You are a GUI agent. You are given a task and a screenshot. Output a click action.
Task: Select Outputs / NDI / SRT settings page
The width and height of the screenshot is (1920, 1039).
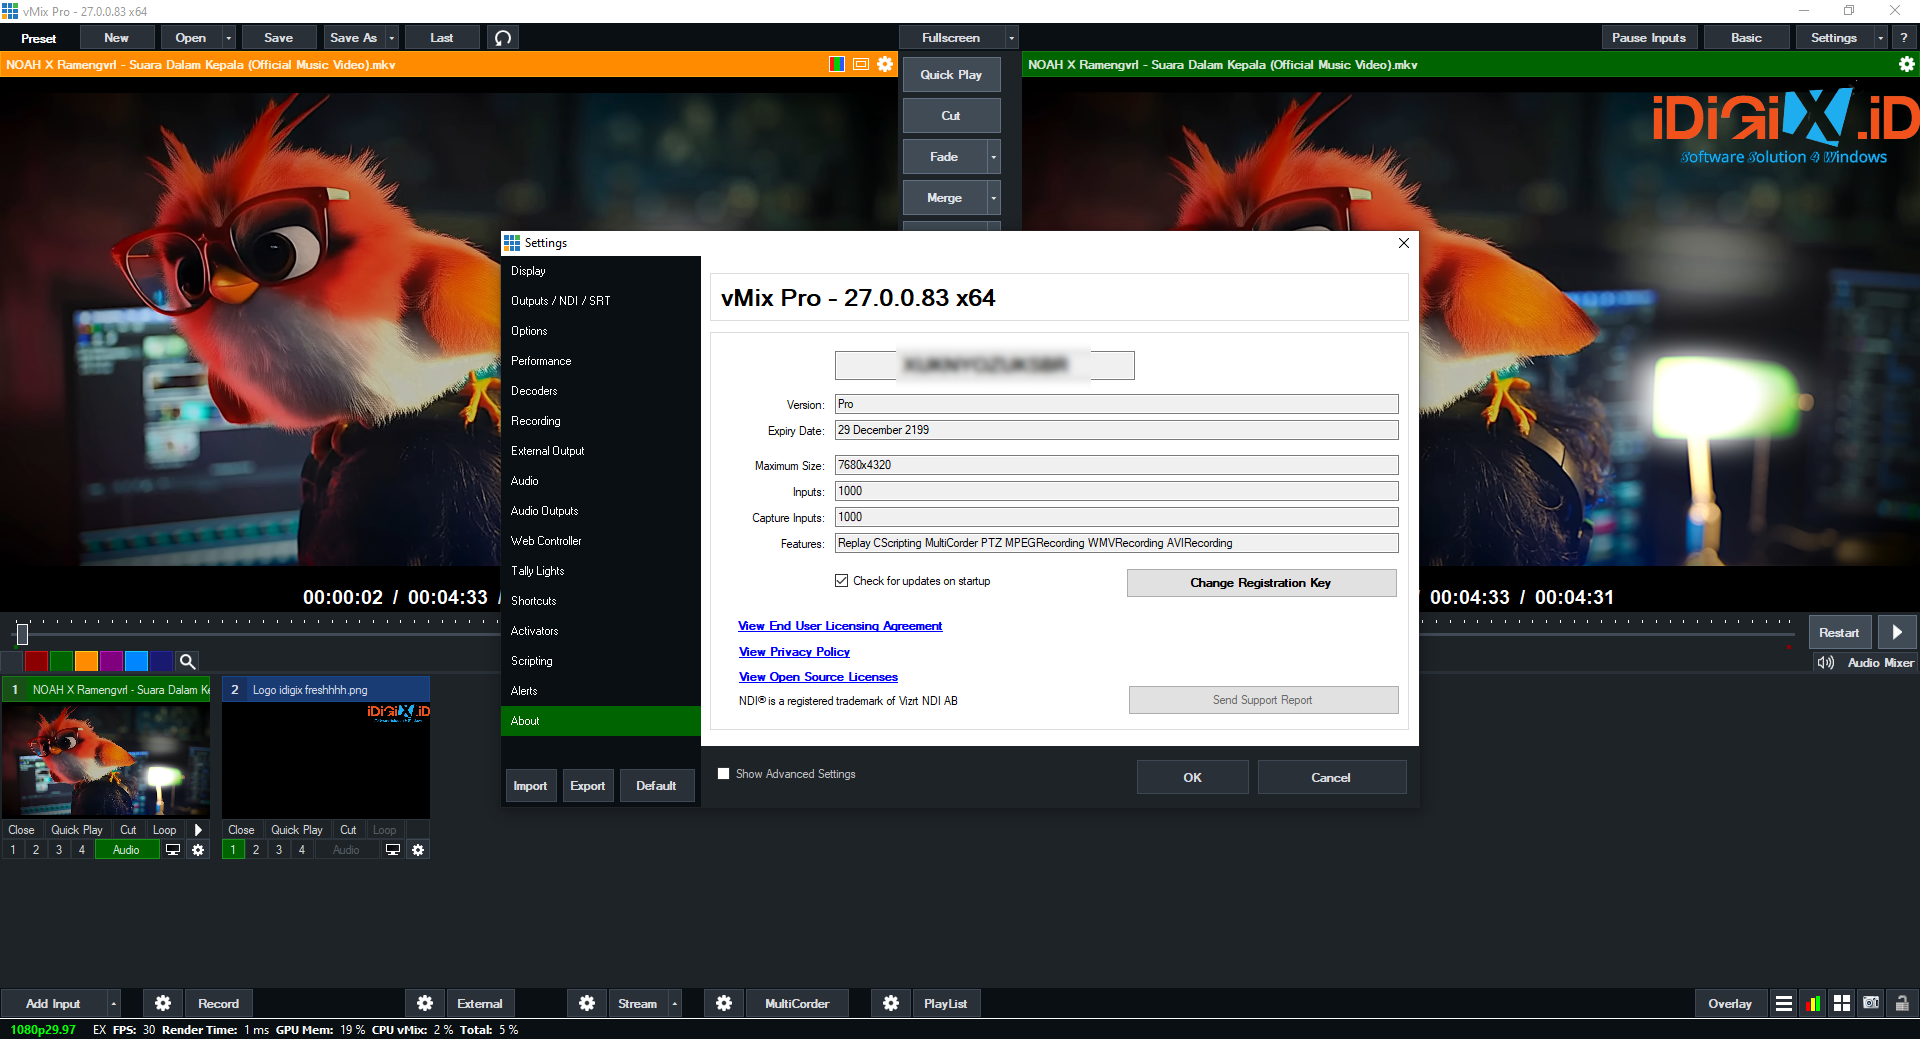(600, 301)
